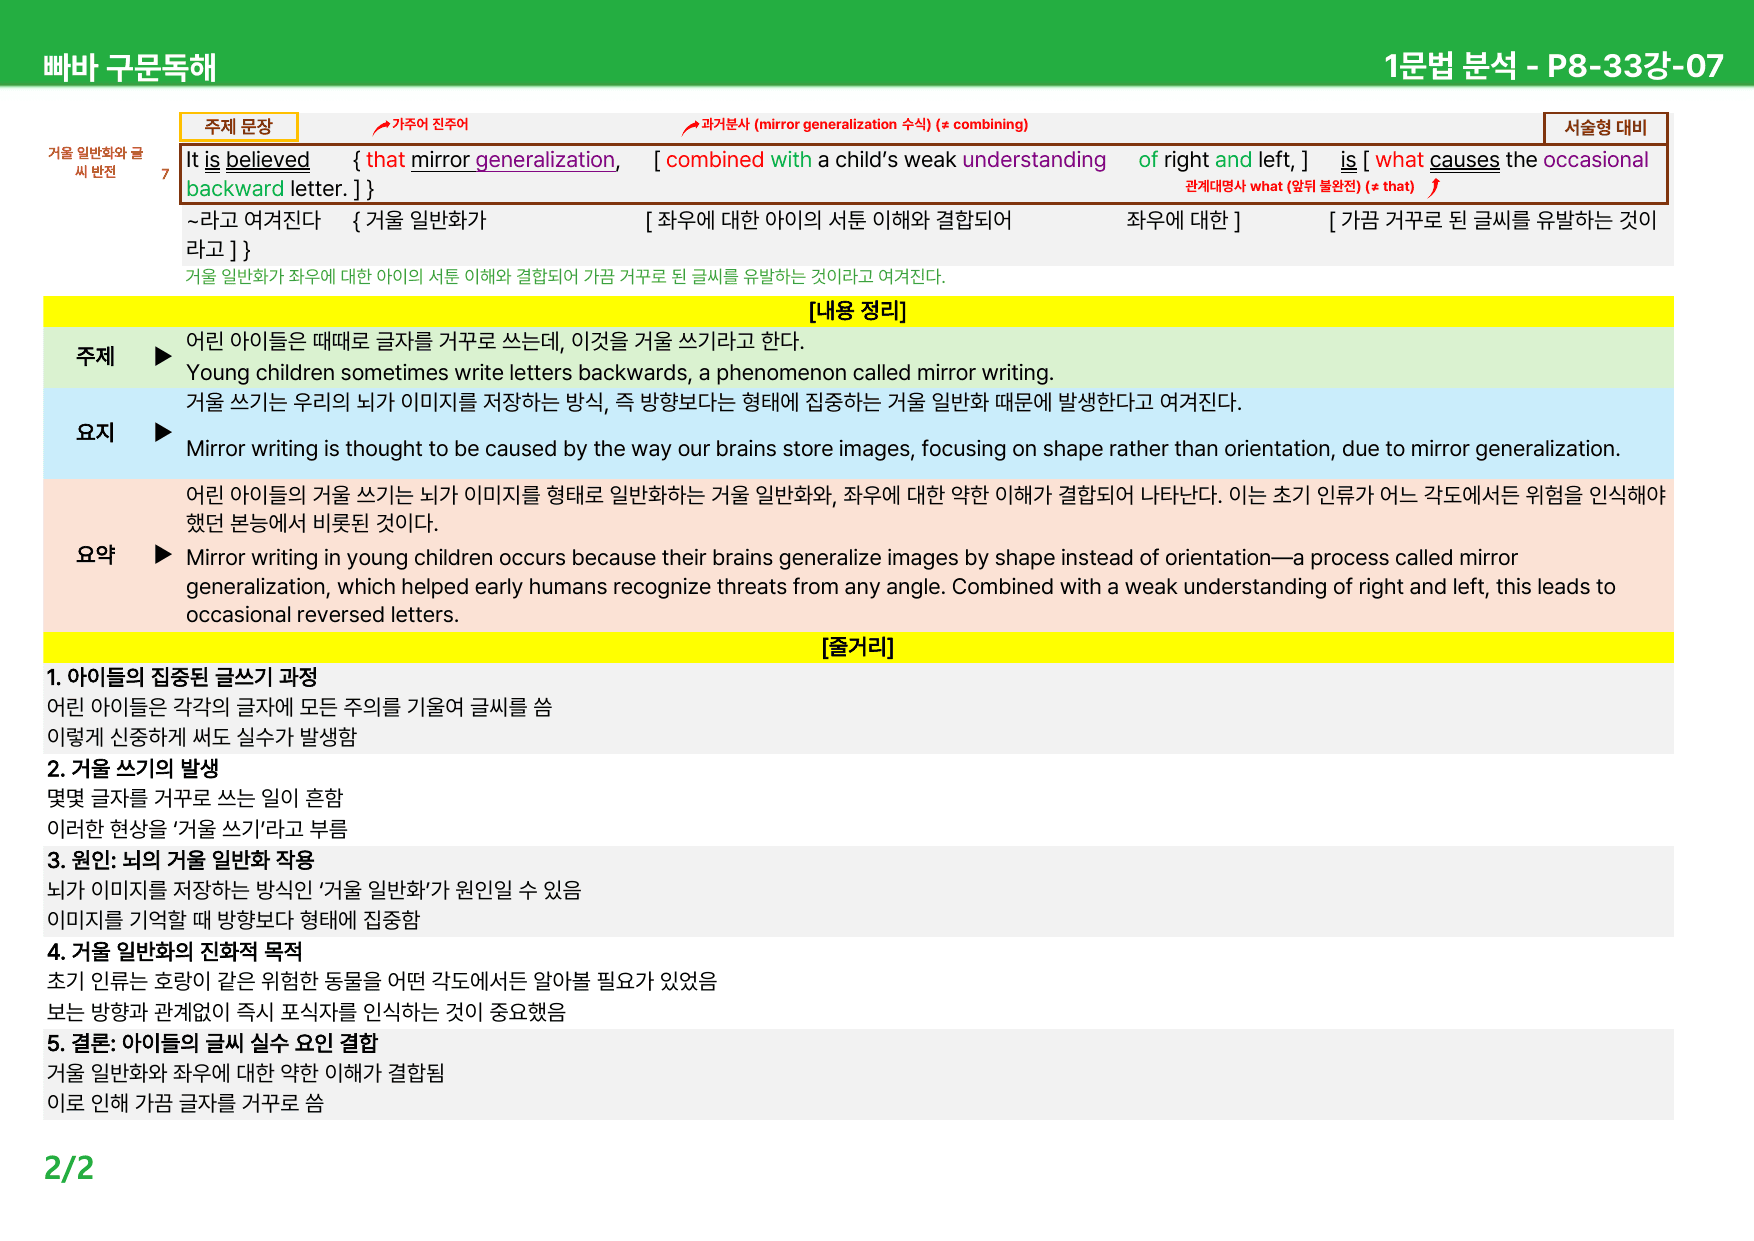Click 'Mirror writing in young children occurs' paragraph
1754x1241 pixels.
(x=900, y=586)
